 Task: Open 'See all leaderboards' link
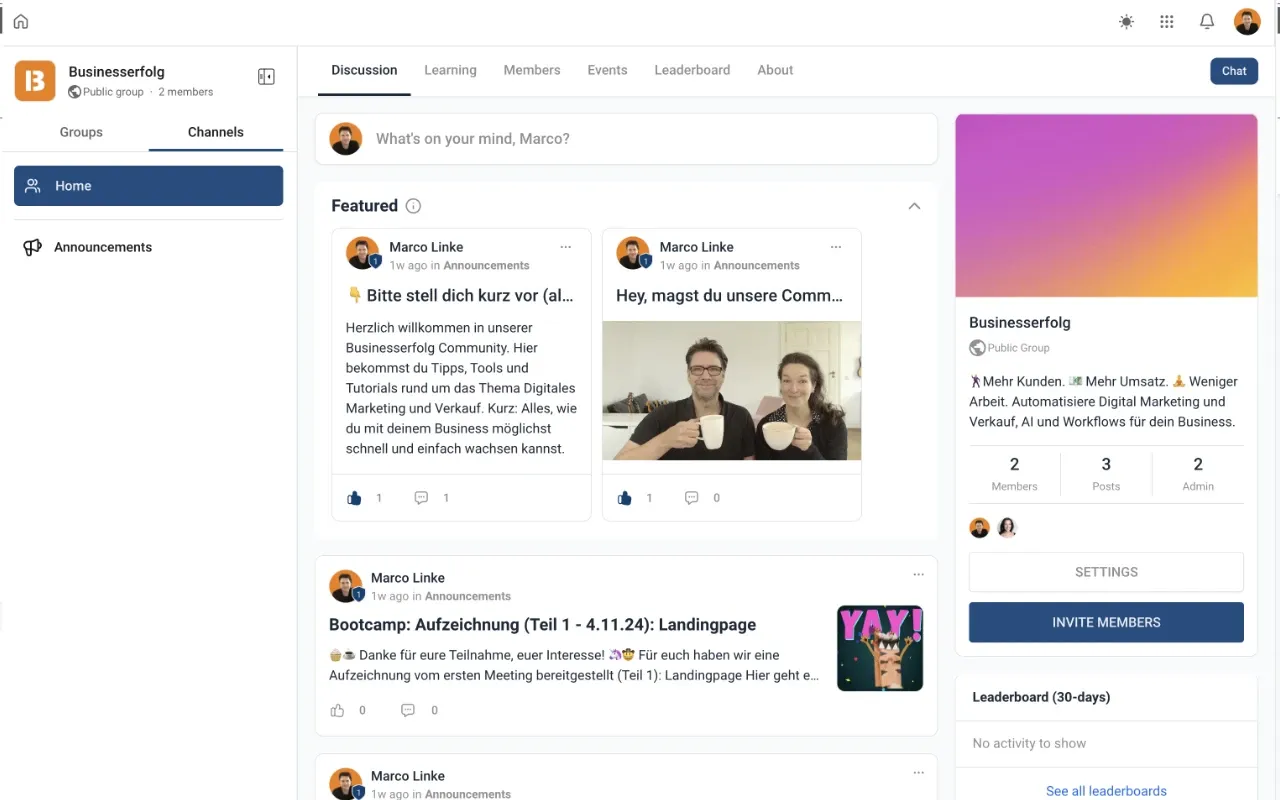1106,790
